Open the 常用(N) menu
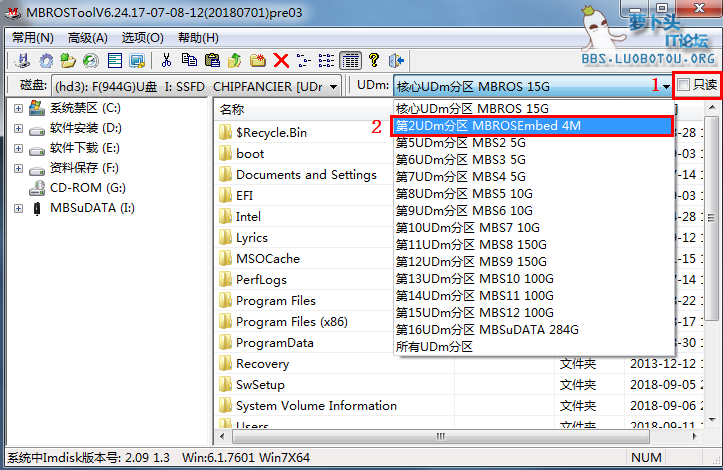Screen dimensions: 723x470 [x=32, y=37]
